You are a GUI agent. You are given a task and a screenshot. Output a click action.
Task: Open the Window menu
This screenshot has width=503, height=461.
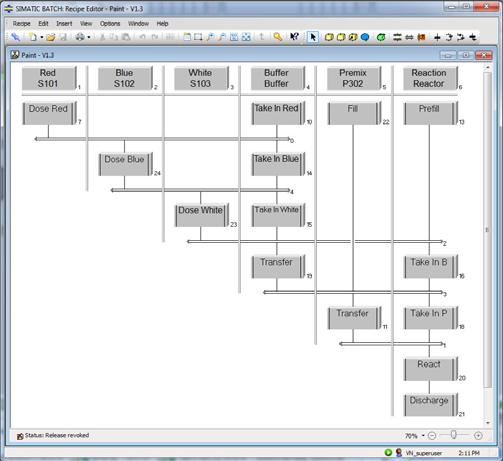(138, 24)
